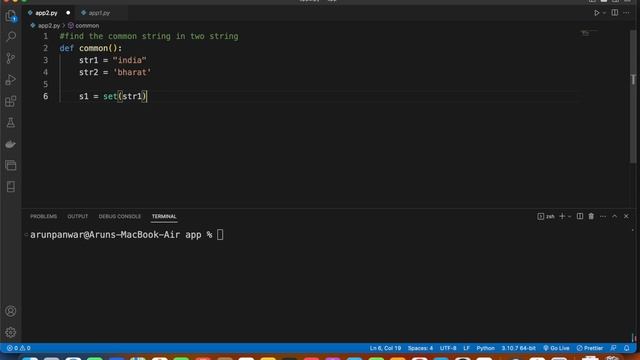Close the terminal panel
Screen dimensions: 640x360
coord(626,216)
